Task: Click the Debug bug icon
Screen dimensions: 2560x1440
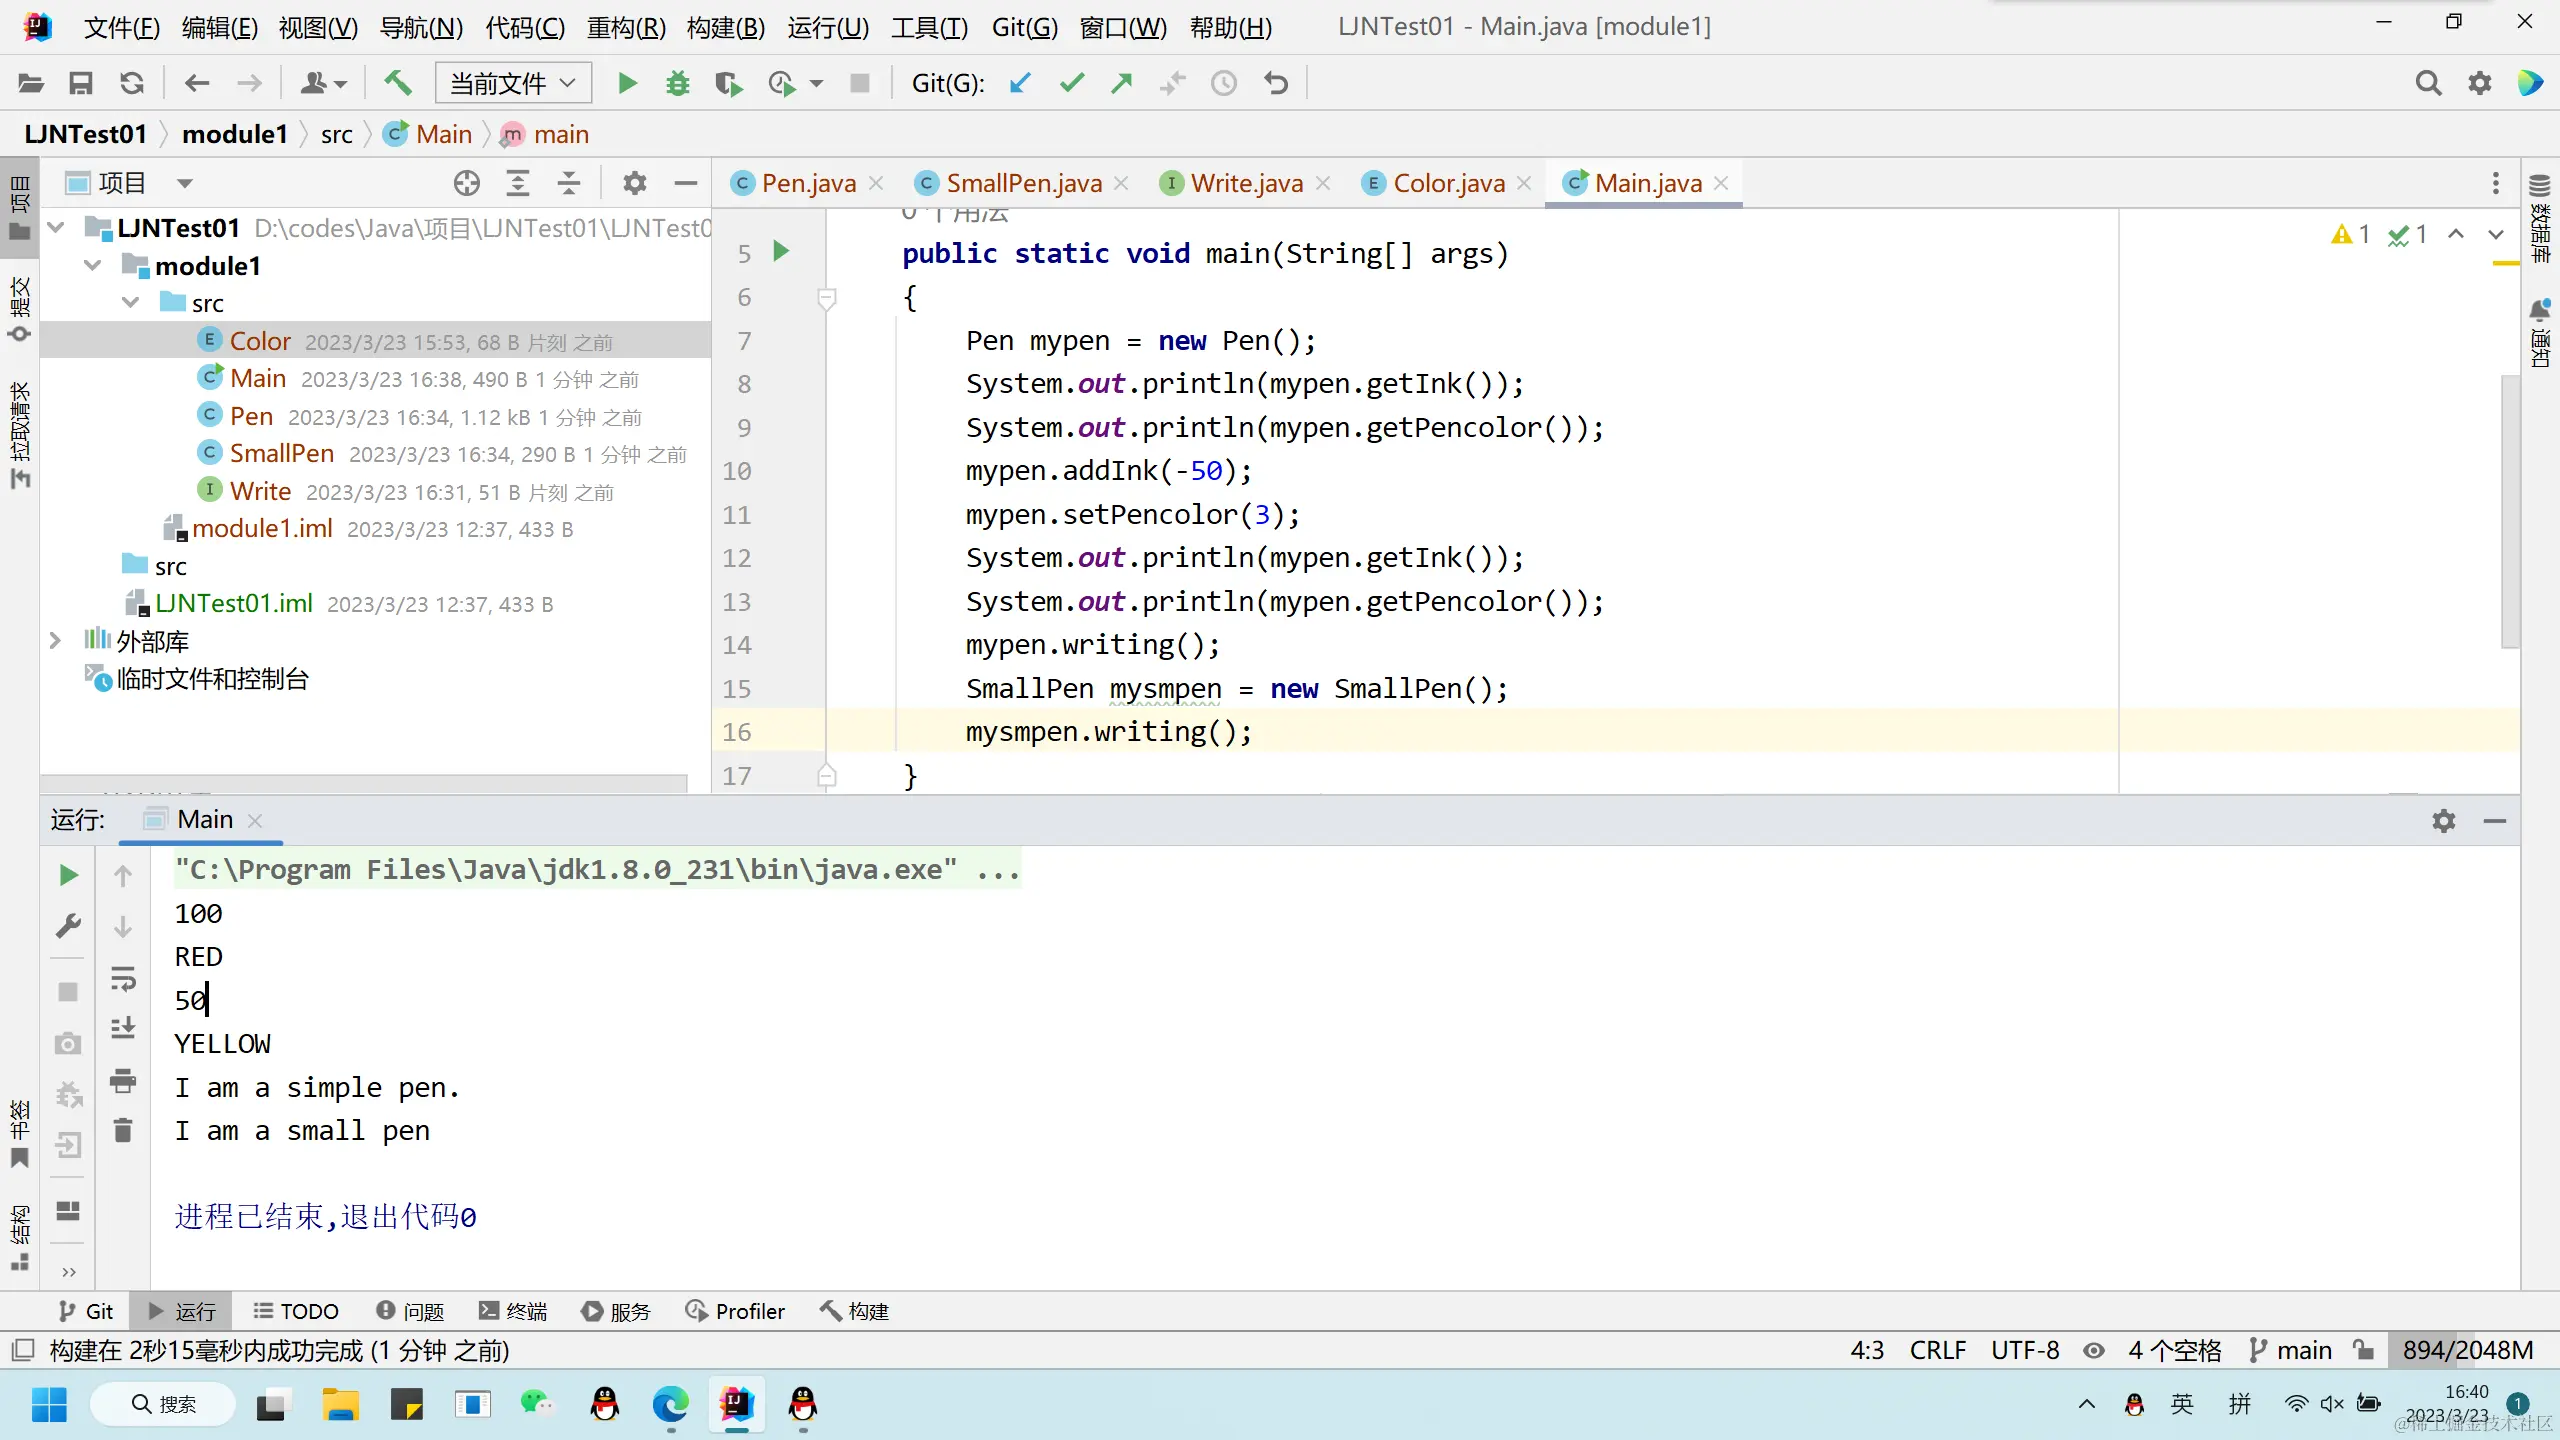Action: pos(678,83)
